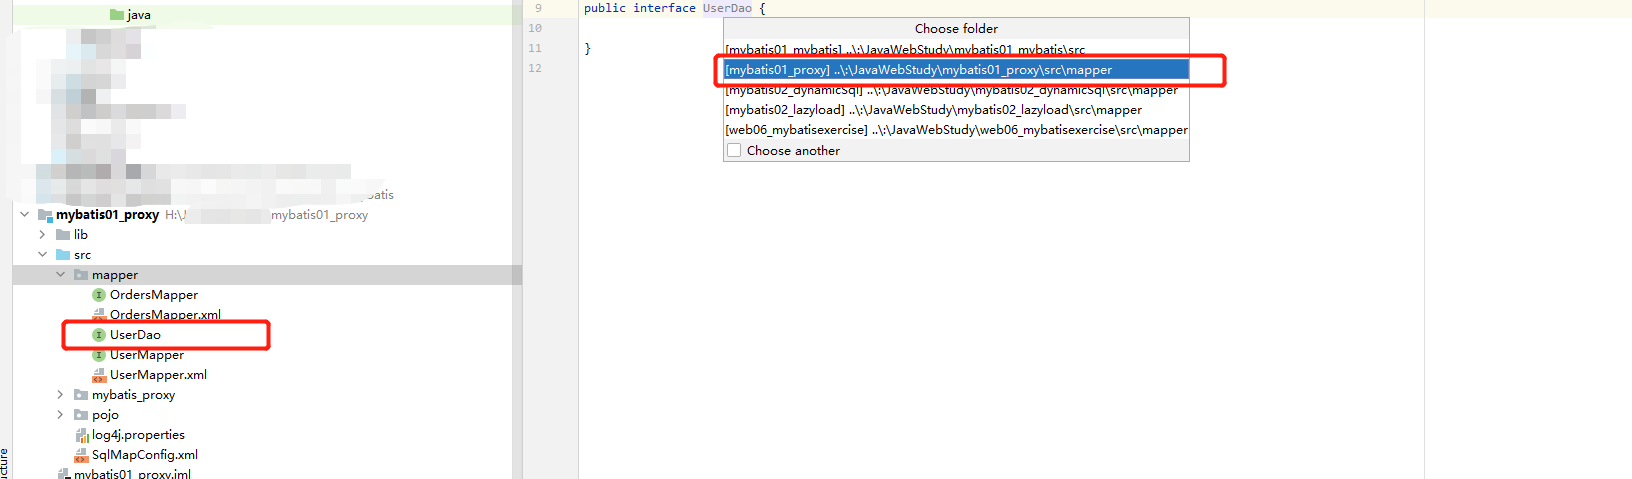
Task: Open the UserMapper interface file
Action: point(147,355)
